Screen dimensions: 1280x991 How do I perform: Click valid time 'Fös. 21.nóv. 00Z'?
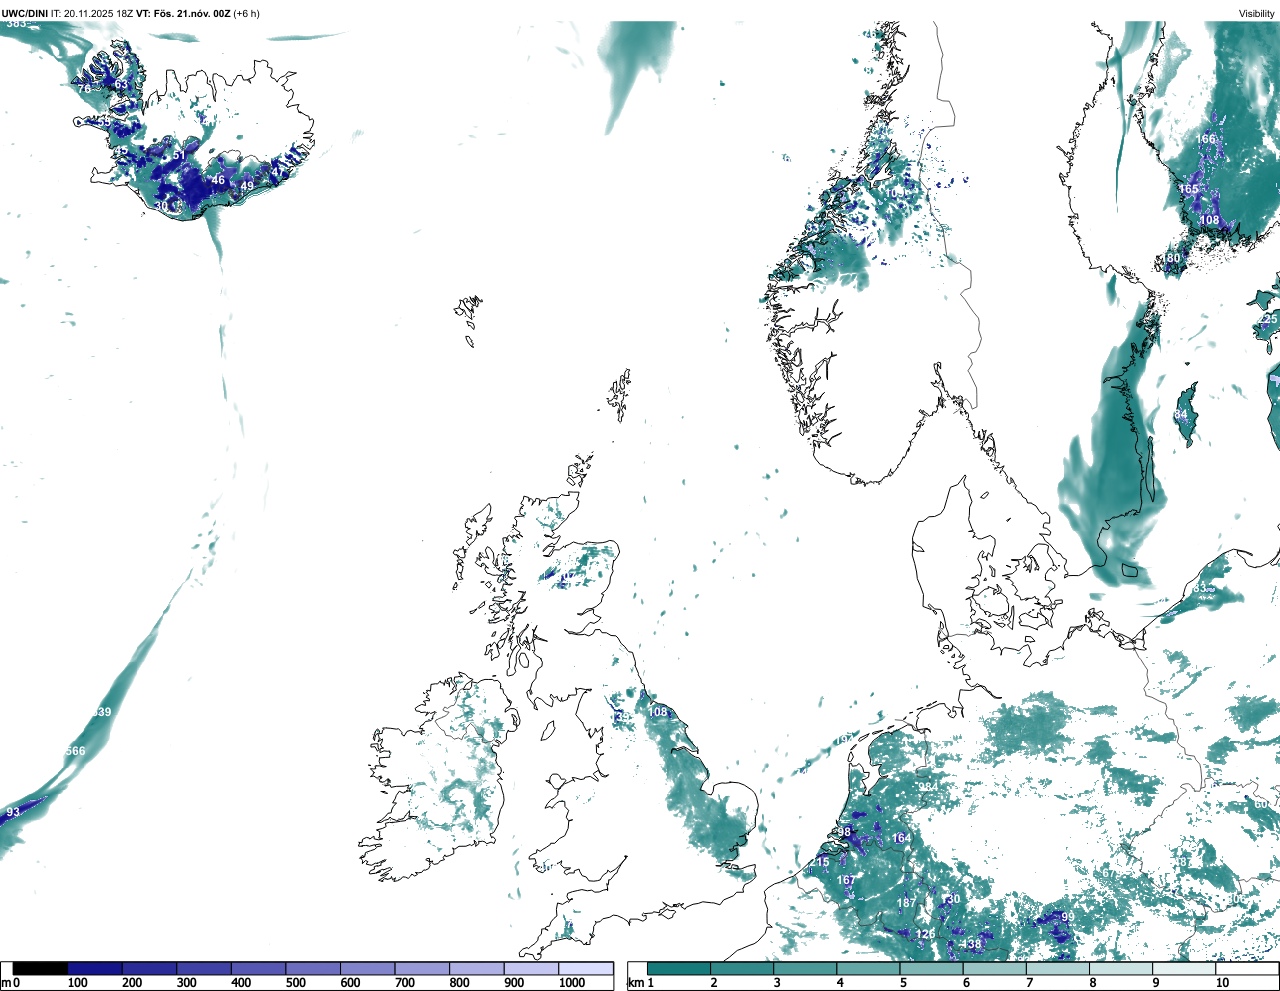[191, 13]
